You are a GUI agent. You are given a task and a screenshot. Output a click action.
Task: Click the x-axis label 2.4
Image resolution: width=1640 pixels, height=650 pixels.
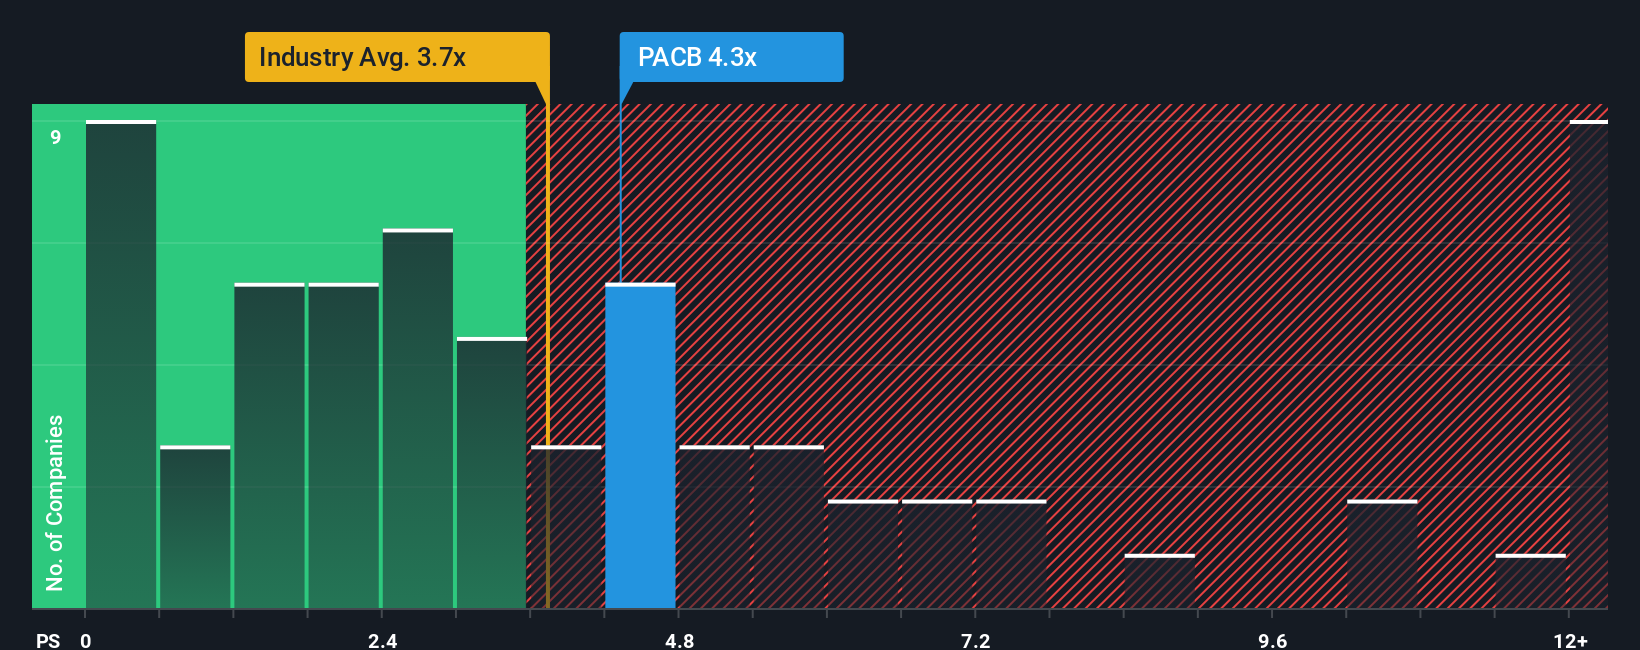tap(382, 640)
